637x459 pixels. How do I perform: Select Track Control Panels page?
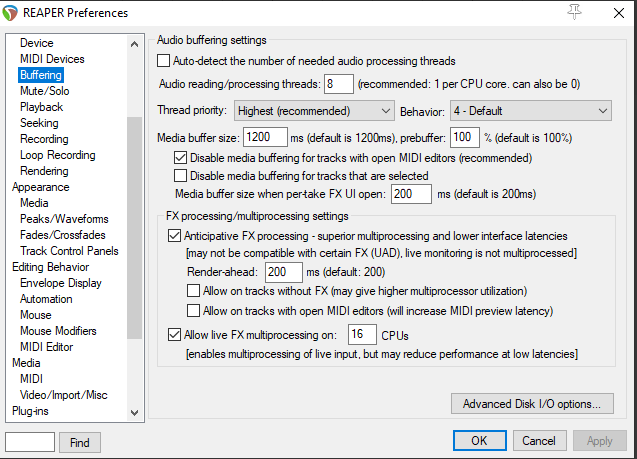click(x=69, y=251)
